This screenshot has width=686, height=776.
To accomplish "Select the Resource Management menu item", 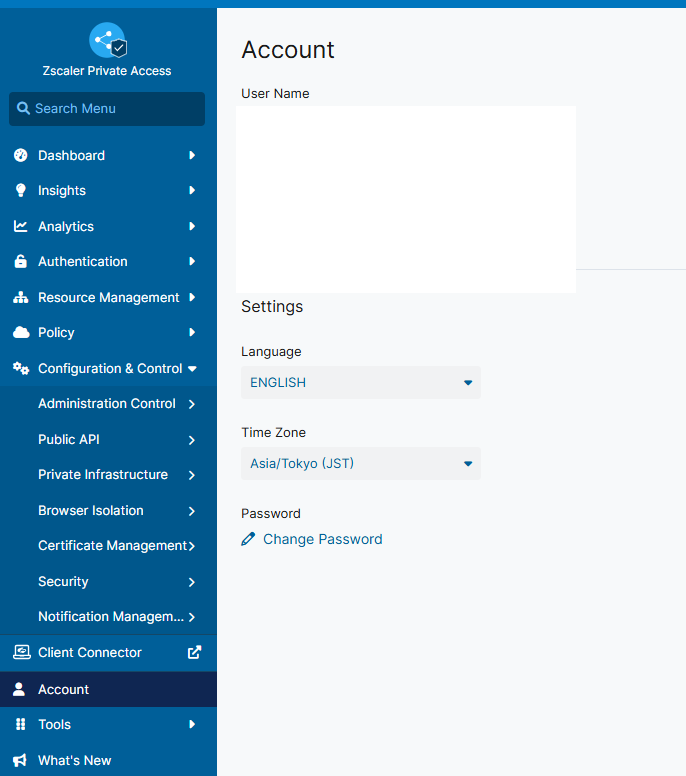I will 108,297.
